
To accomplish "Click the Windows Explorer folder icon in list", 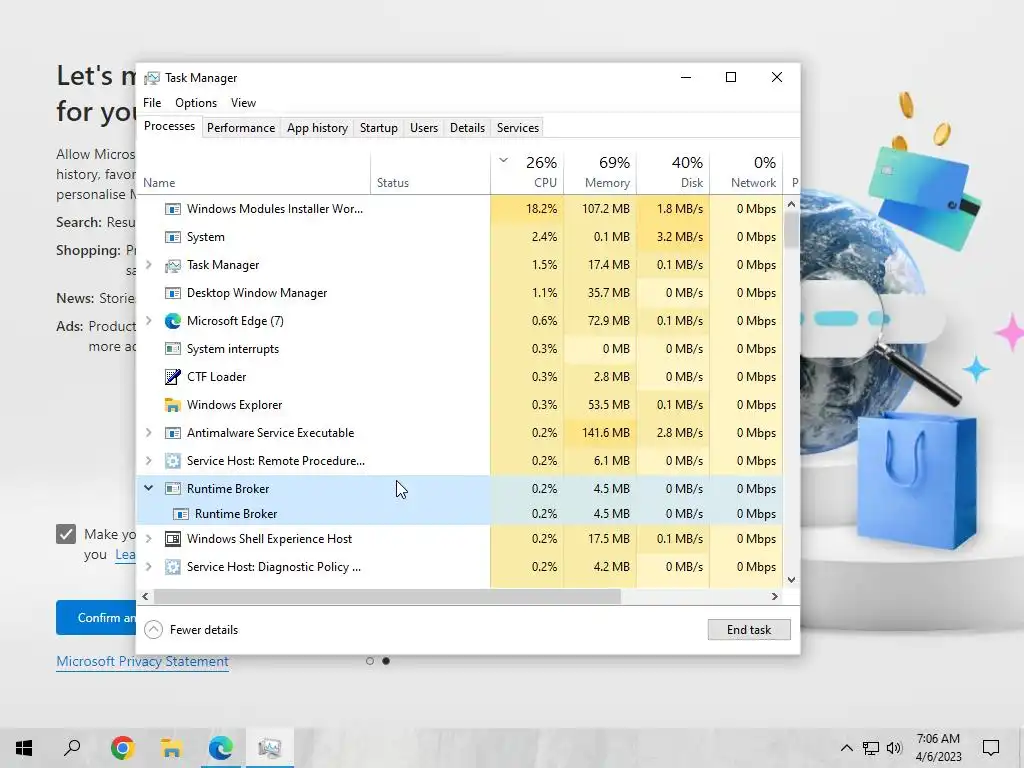I will click(172, 405).
